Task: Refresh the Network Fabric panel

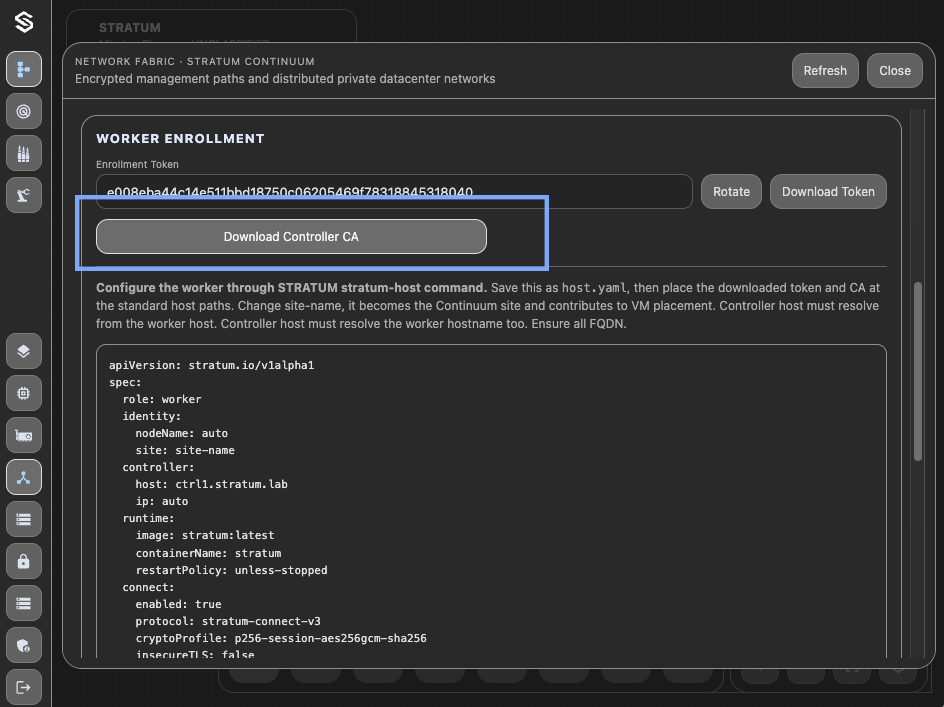Action: point(825,70)
